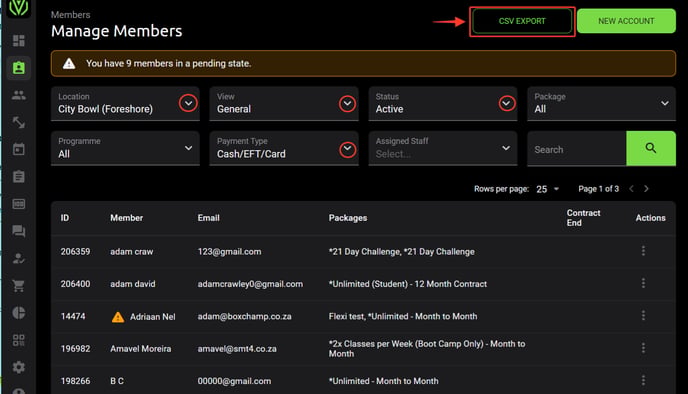This screenshot has height=394, width=688.
Task: Open the calendar sidebar icon
Action: coord(18,149)
